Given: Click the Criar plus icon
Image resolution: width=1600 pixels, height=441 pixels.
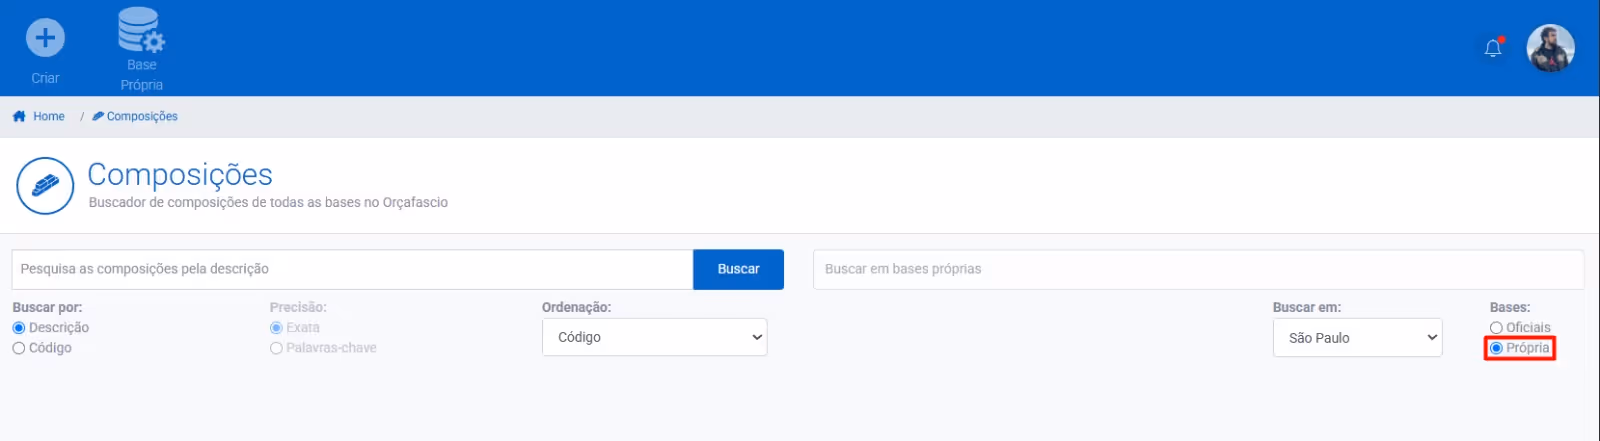Looking at the screenshot, I should (x=45, y=39).
